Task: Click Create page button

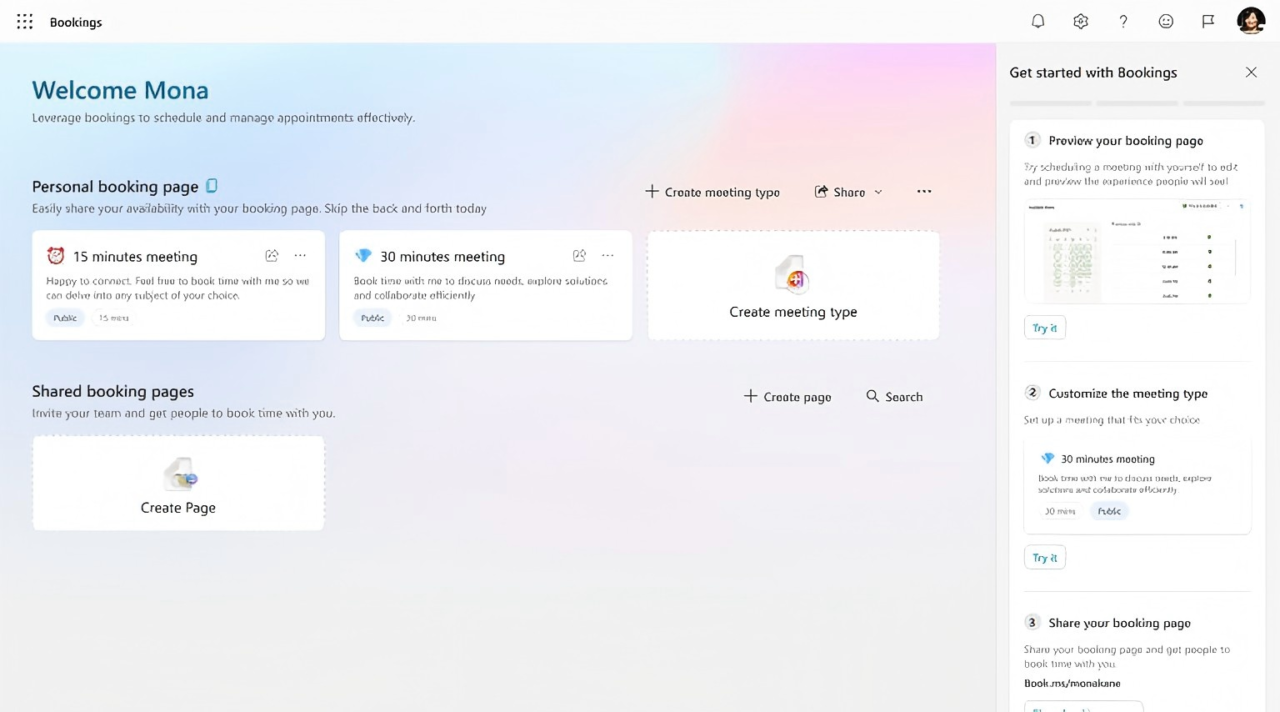Action: point(788,397)
